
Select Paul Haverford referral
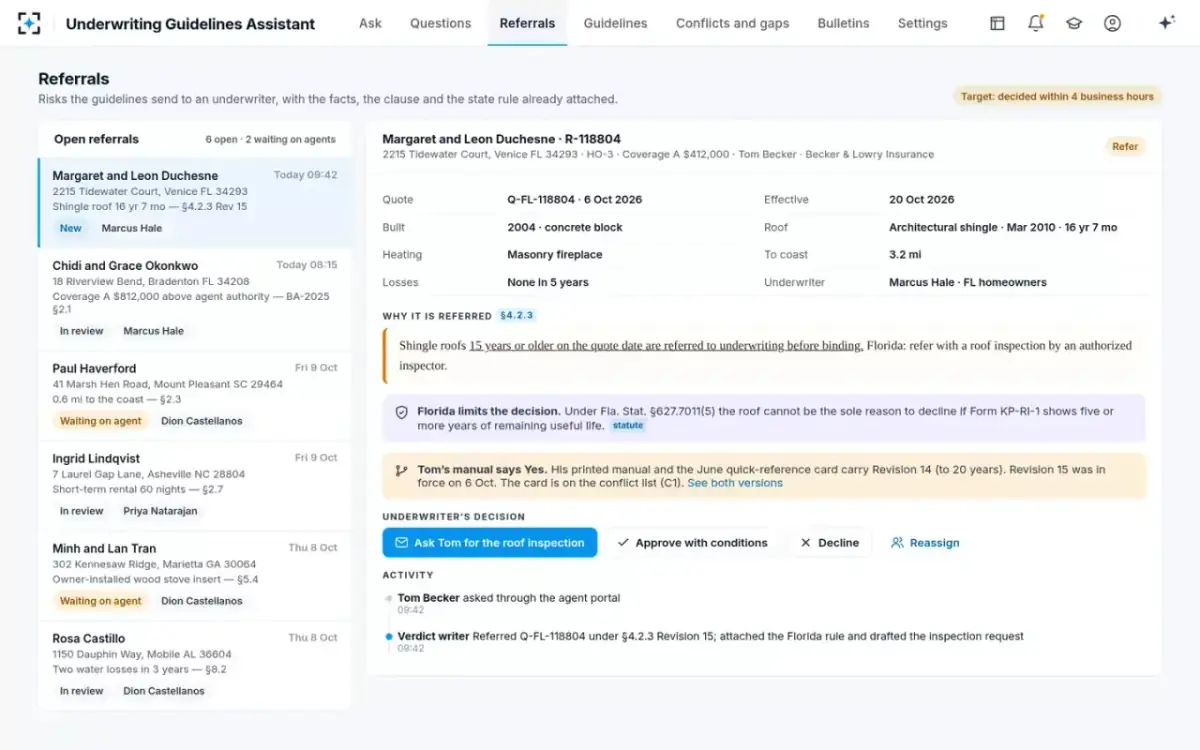point(195,395)
